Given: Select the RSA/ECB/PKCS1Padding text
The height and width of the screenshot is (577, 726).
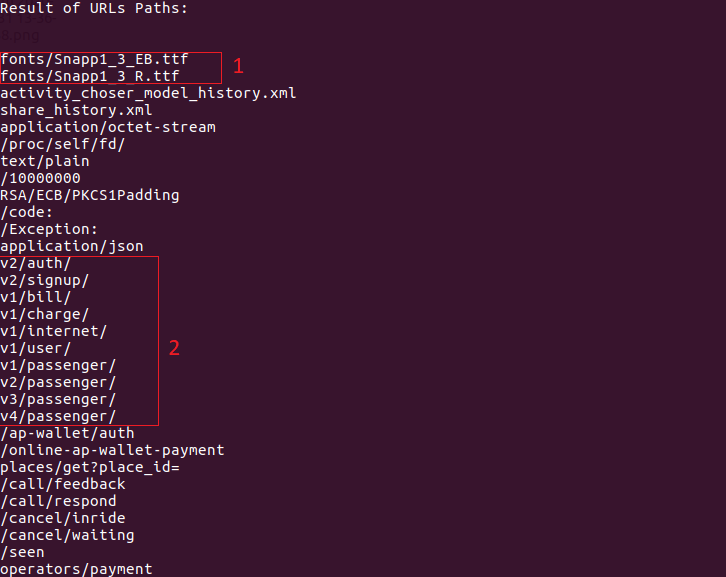Looking at the screenshot, I should tap(90, 195).
